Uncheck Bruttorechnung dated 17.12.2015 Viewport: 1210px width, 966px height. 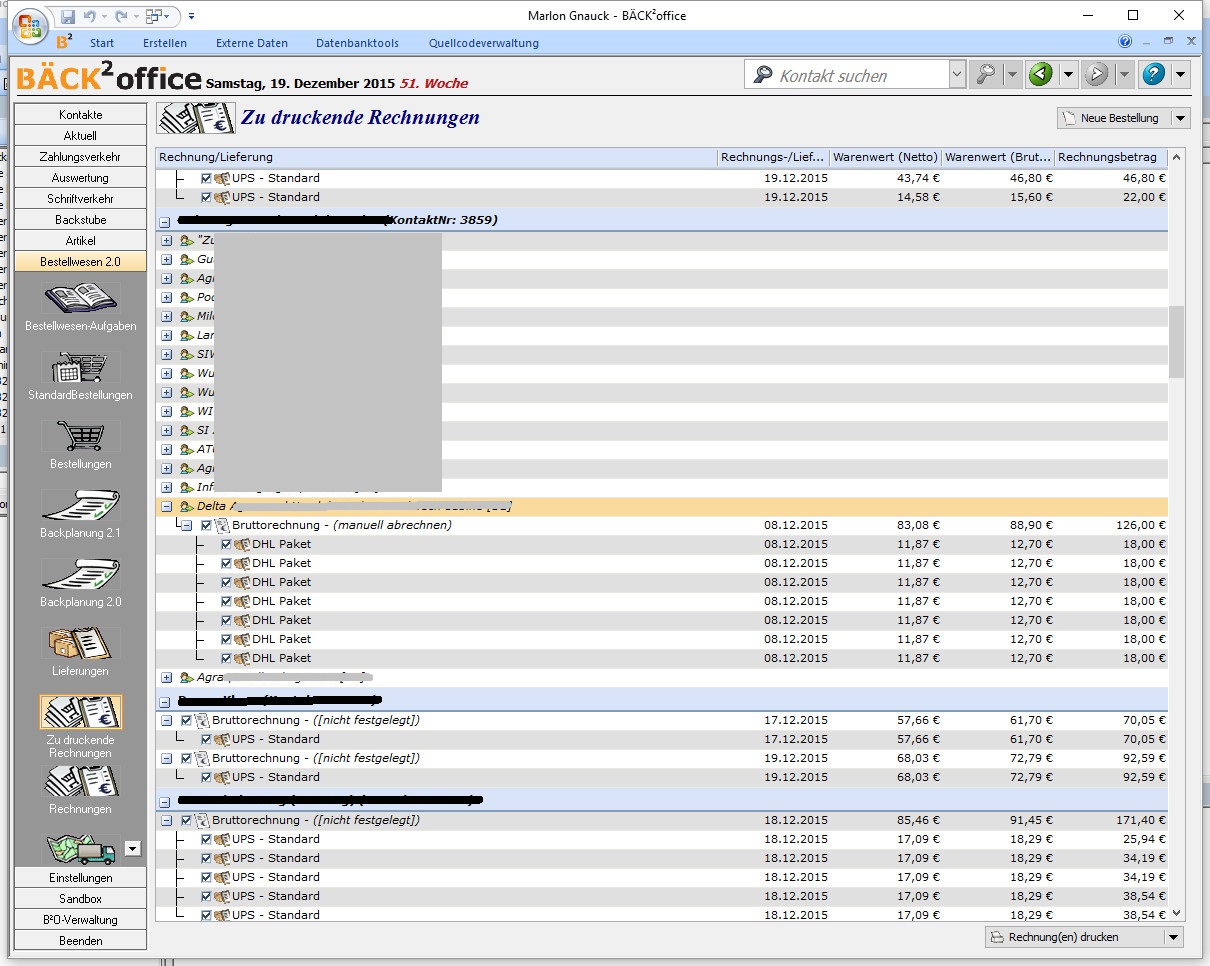click(186, 720)
